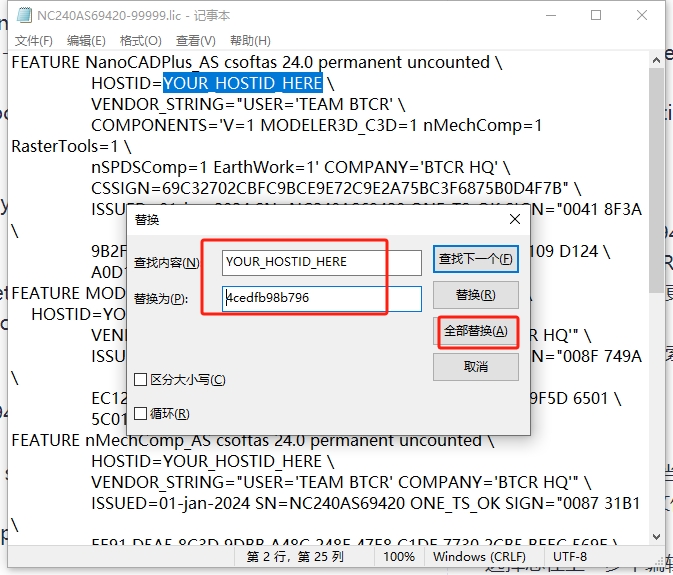This screenshot has height=575, width=673.
Task: Click the 替换(R) button
Action: (476, 295)
